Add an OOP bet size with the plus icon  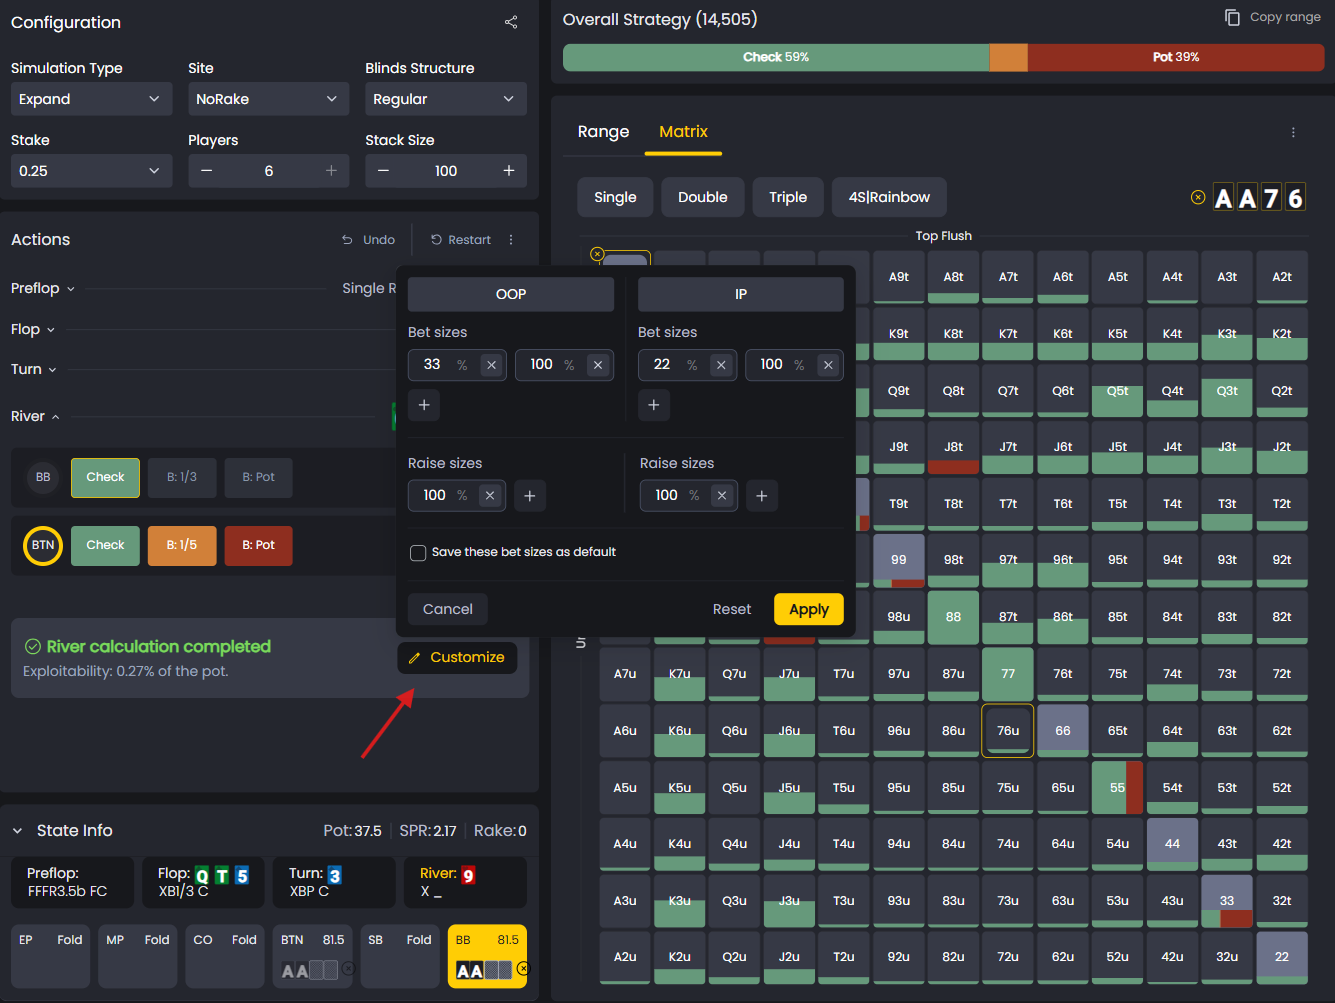coord(423,405)
